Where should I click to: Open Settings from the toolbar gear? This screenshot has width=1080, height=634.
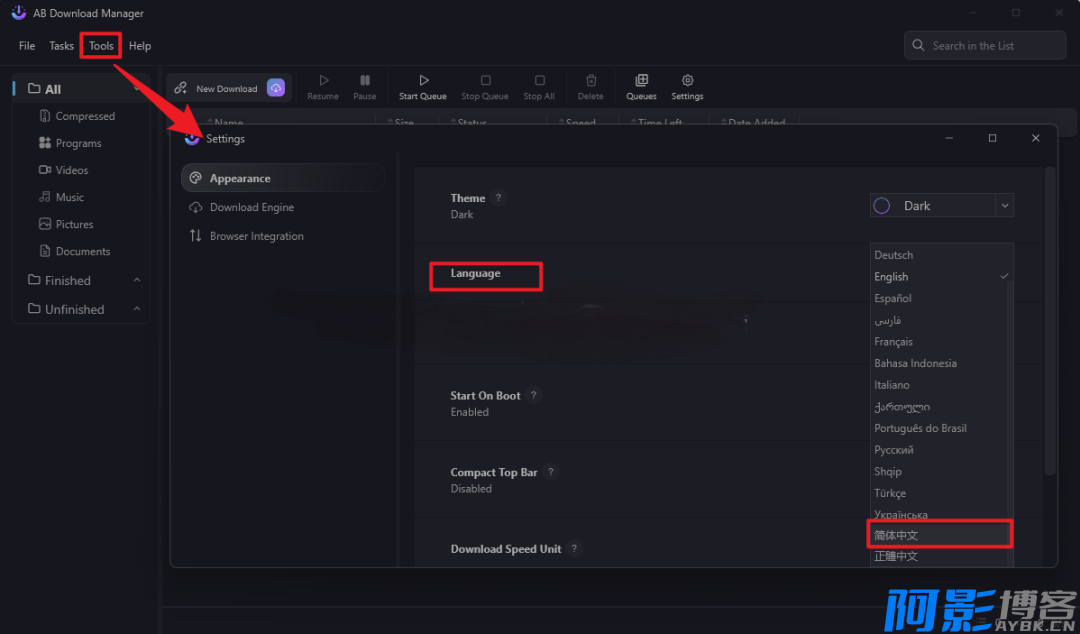pos(687,88)
